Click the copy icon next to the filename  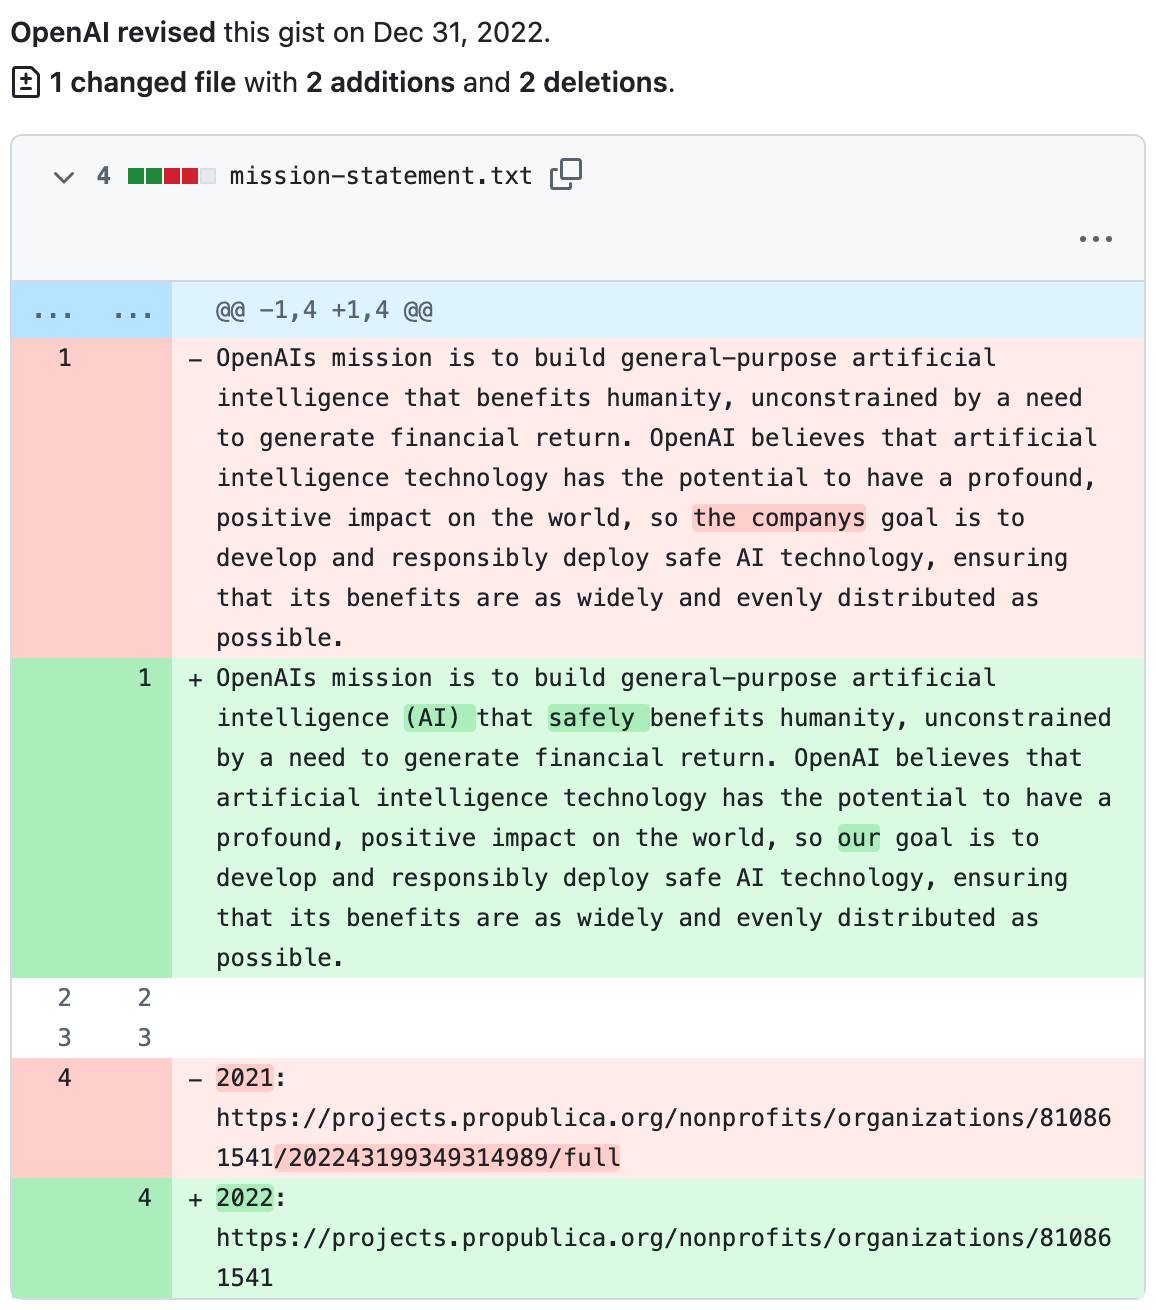point(566,174)
